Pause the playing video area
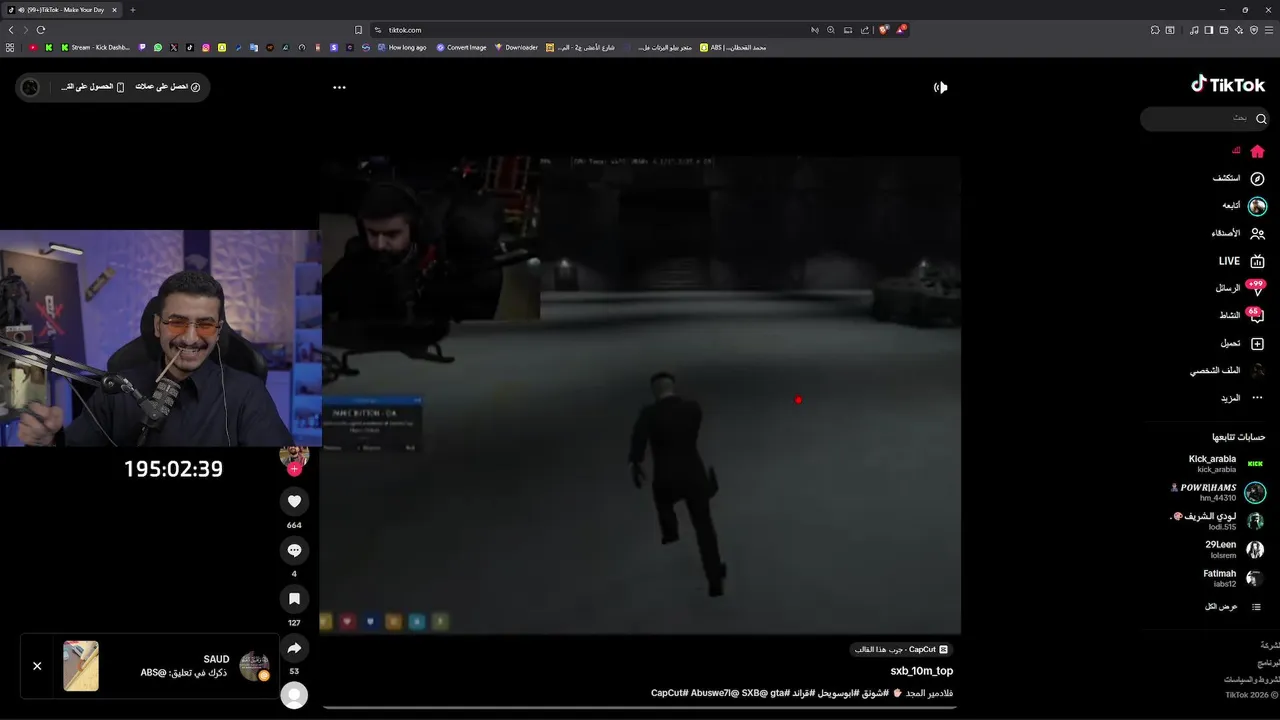This screenshot has height=720, width=1280. (x=640, y=395)
